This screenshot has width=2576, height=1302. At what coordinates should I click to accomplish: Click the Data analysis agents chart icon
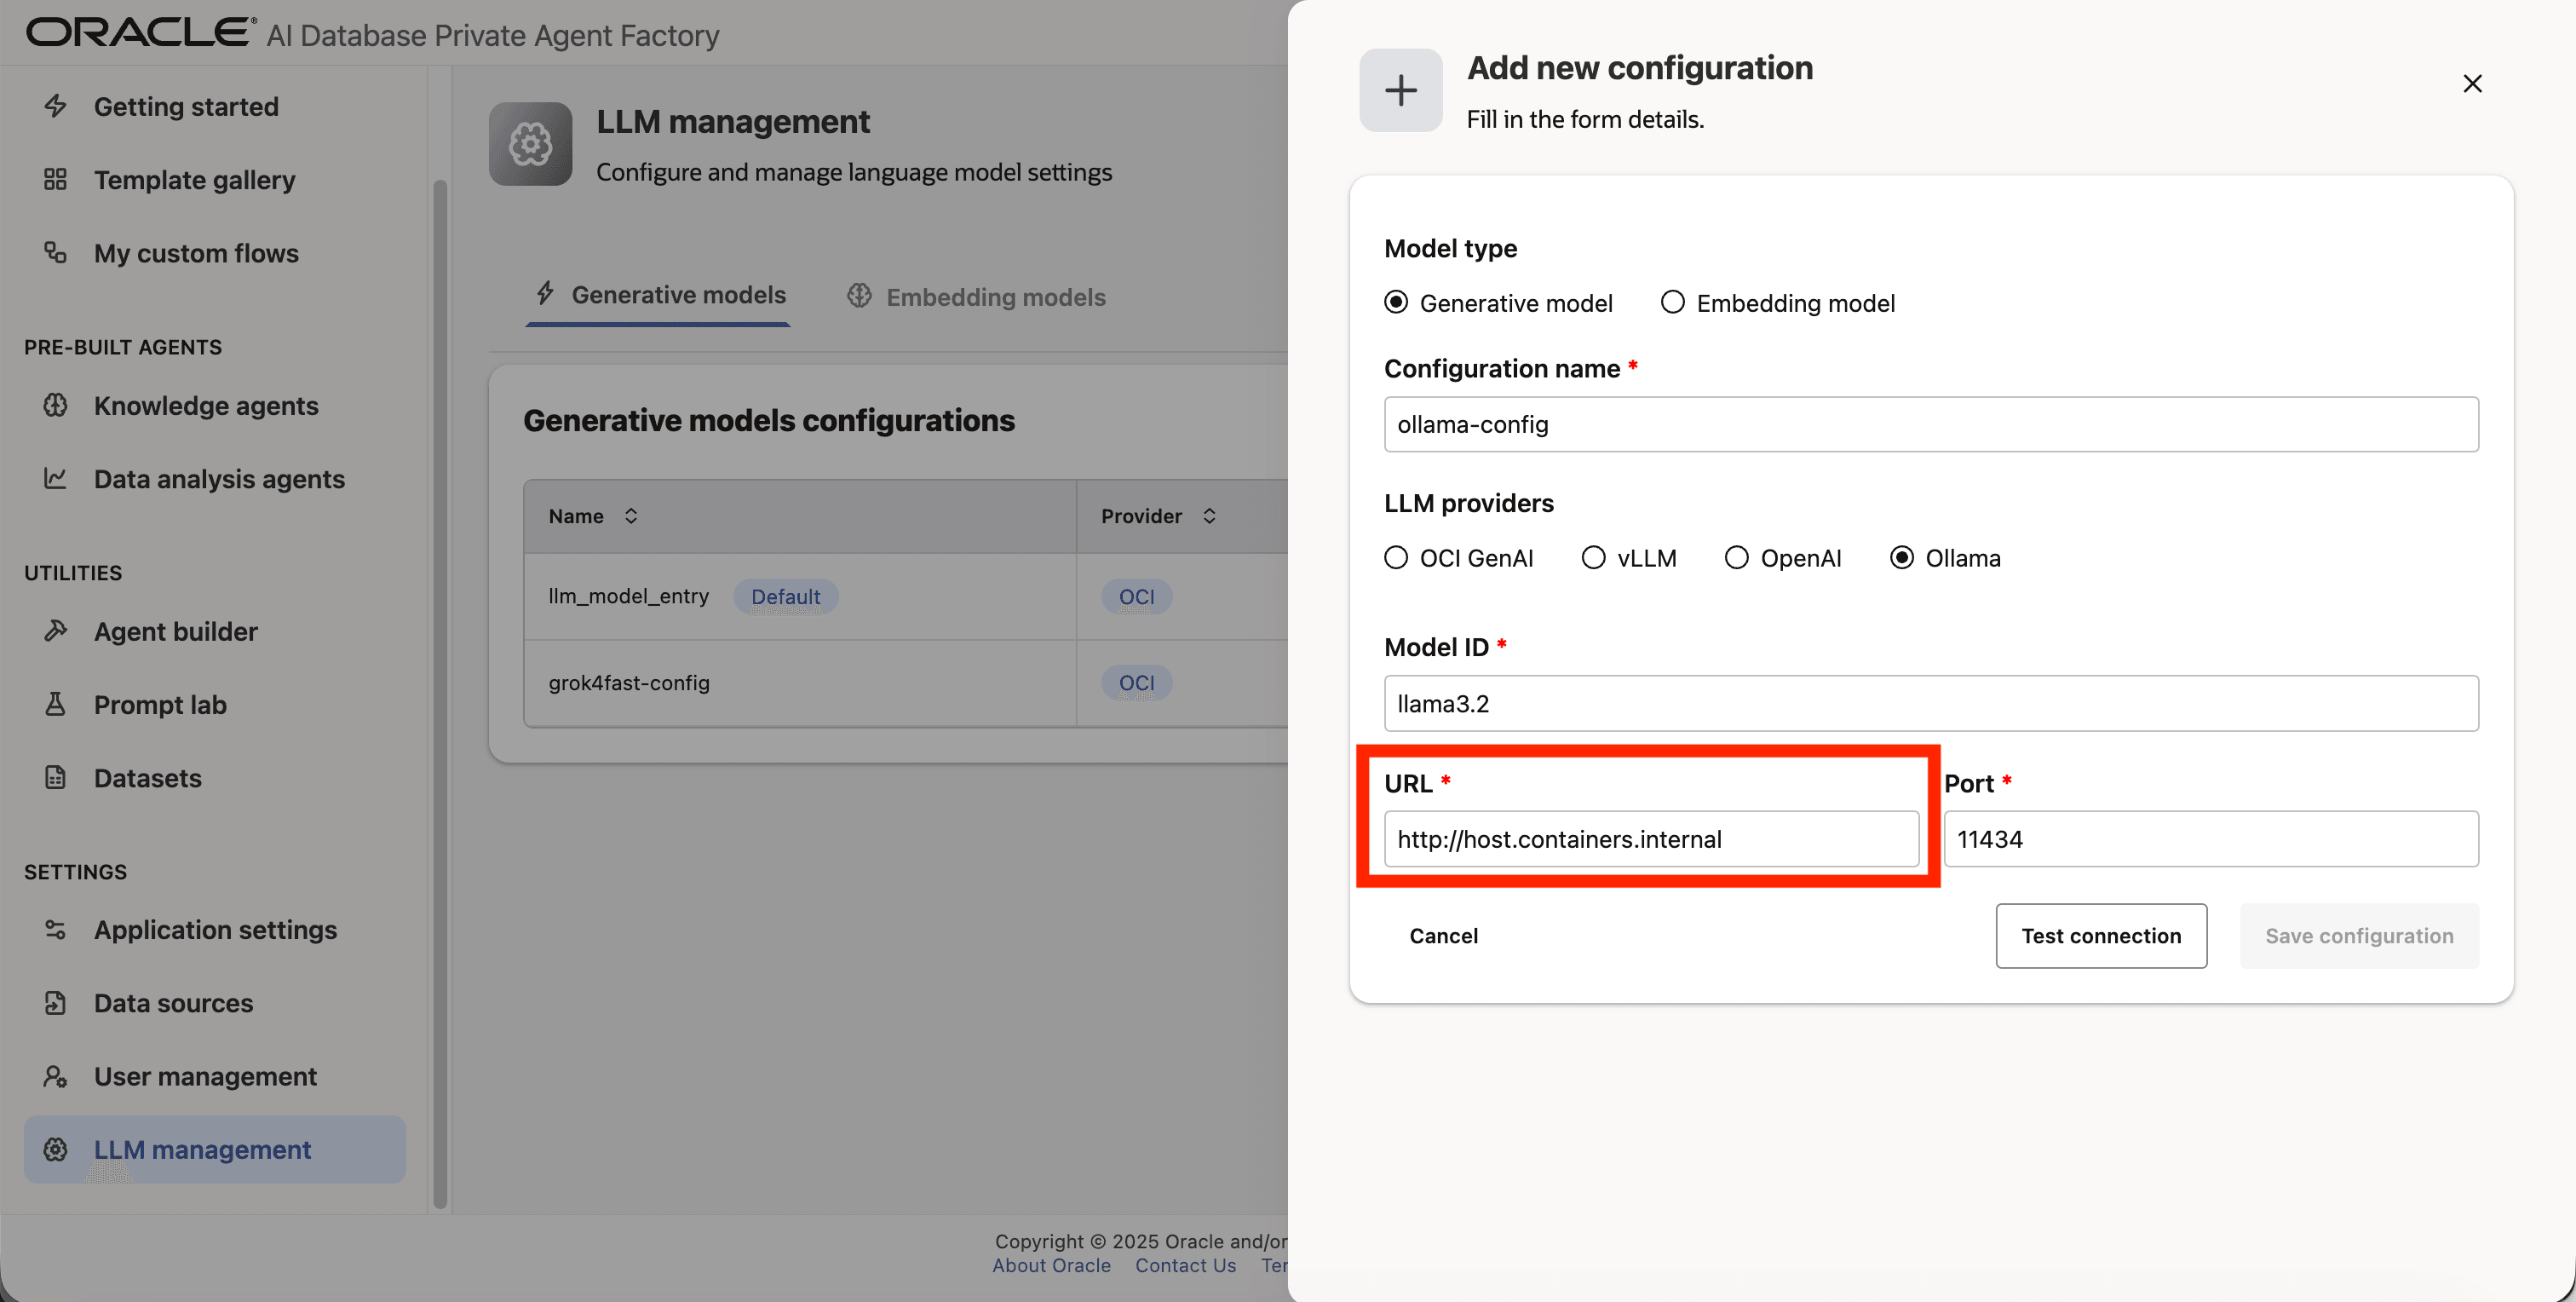click(55, 479)
